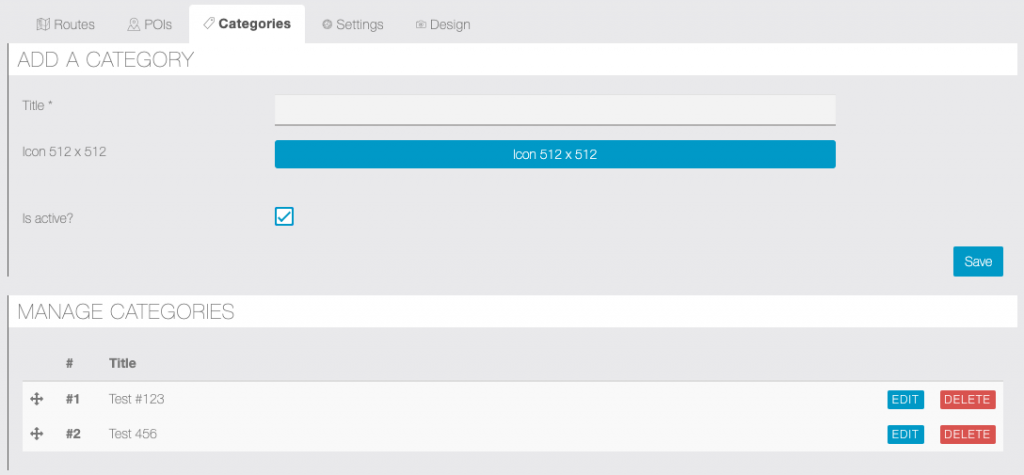Click the tag icon beside Categories
The width and height of the screenshot is (1024, 475).
[208, 23]
